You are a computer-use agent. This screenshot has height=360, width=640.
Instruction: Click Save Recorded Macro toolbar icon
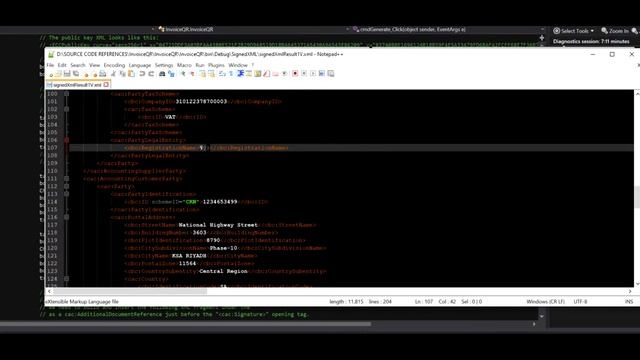pyautogui.click(x=331, y=74)
